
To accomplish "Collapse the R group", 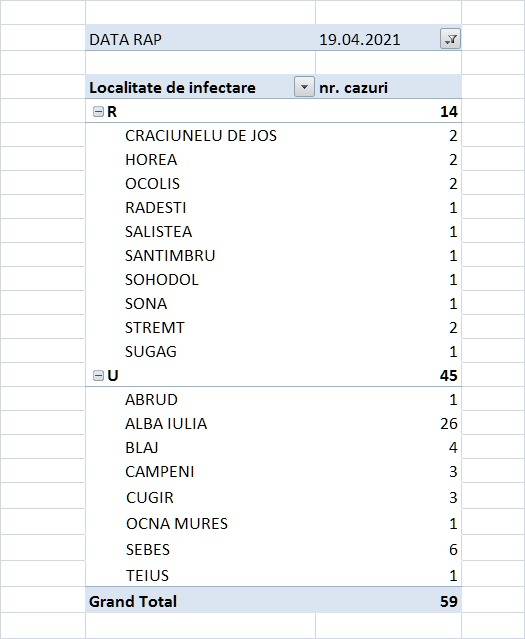I will (x=98, y=112).
